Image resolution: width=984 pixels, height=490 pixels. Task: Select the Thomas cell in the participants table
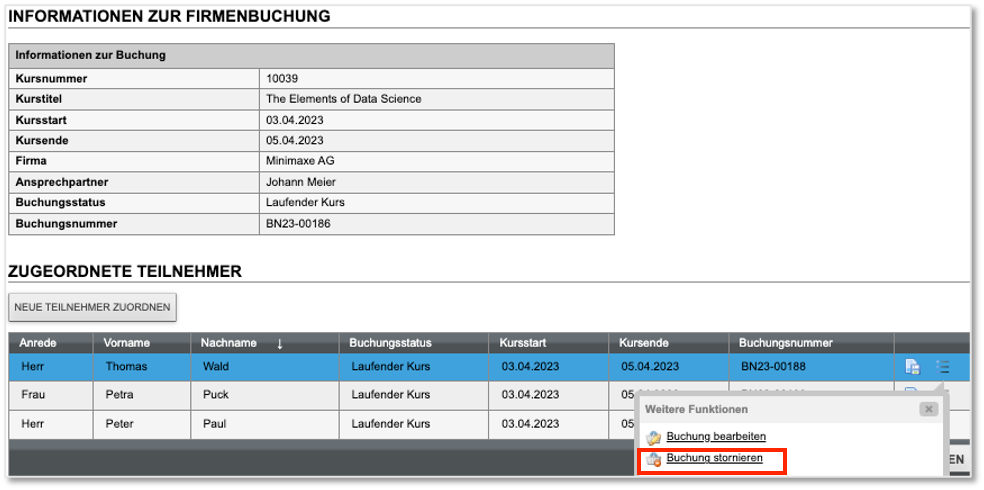[x=126, y=366]
